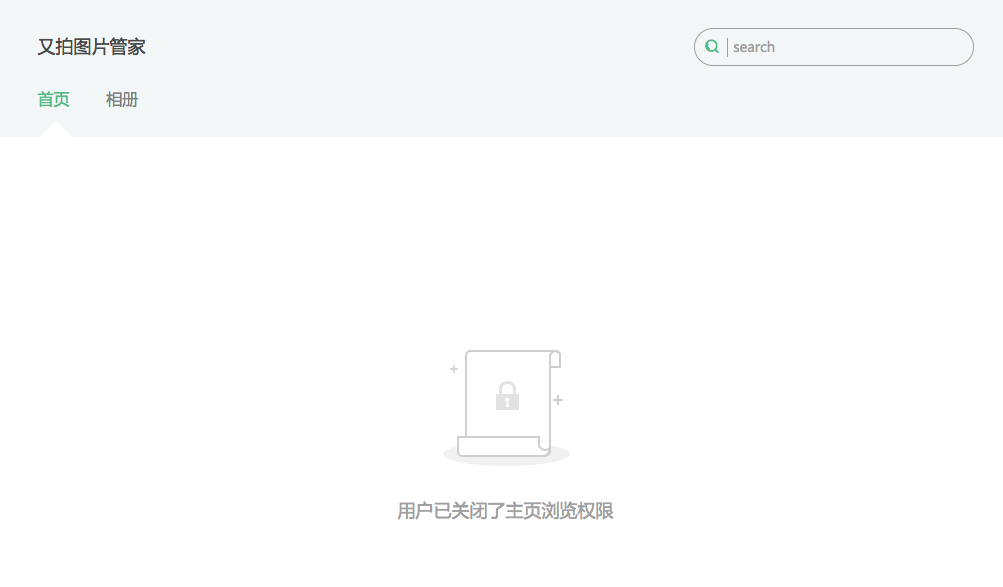Click the right end of search box
This screenshot has height=587, width=1003.
(960, 47)
